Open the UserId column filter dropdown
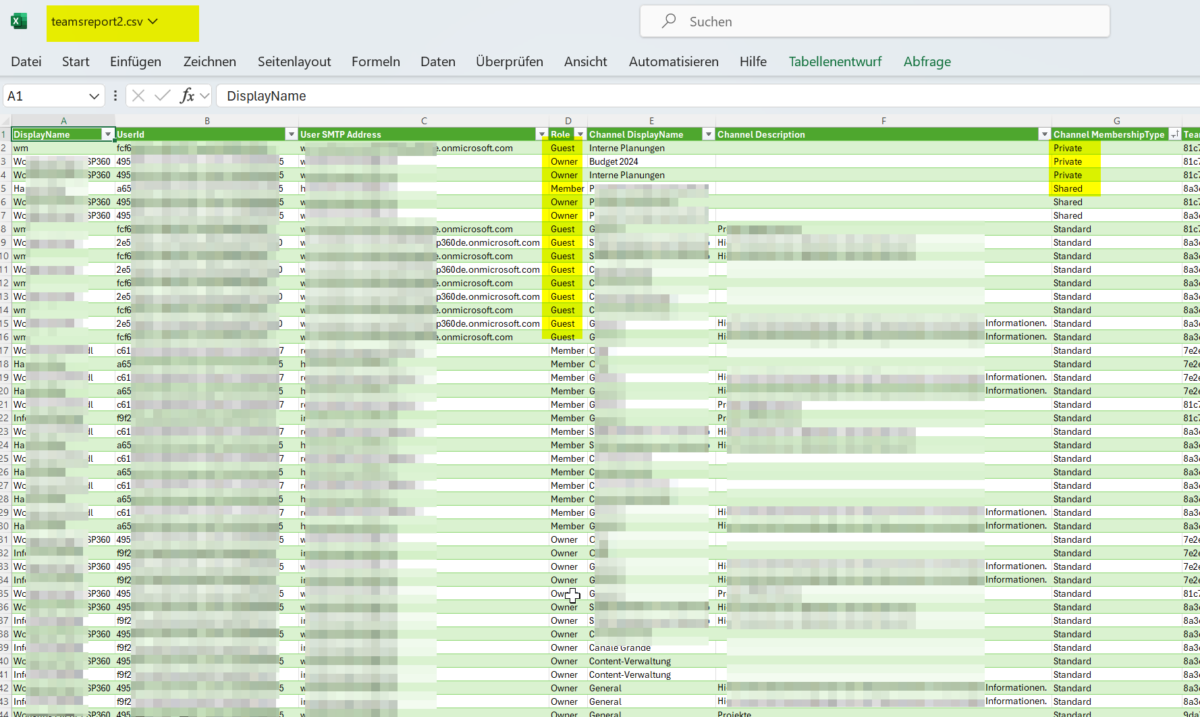 coord(291,134)
